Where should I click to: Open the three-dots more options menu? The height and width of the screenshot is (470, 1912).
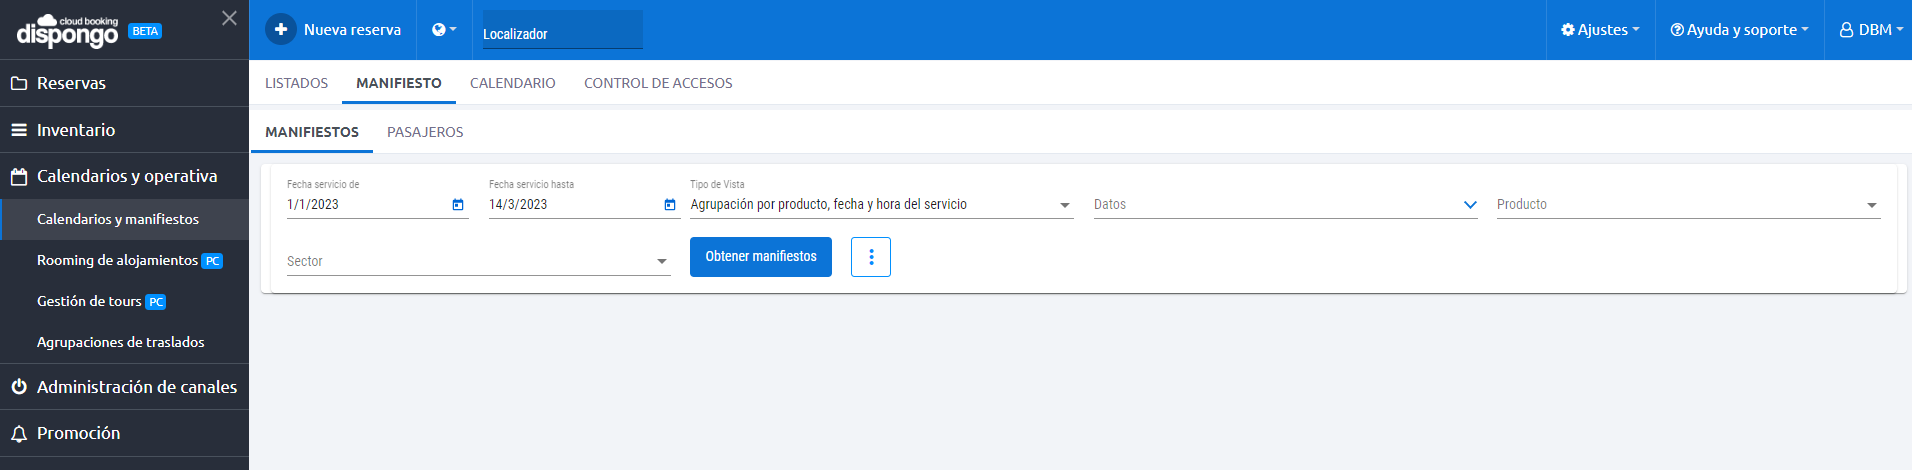pos(871,257)
